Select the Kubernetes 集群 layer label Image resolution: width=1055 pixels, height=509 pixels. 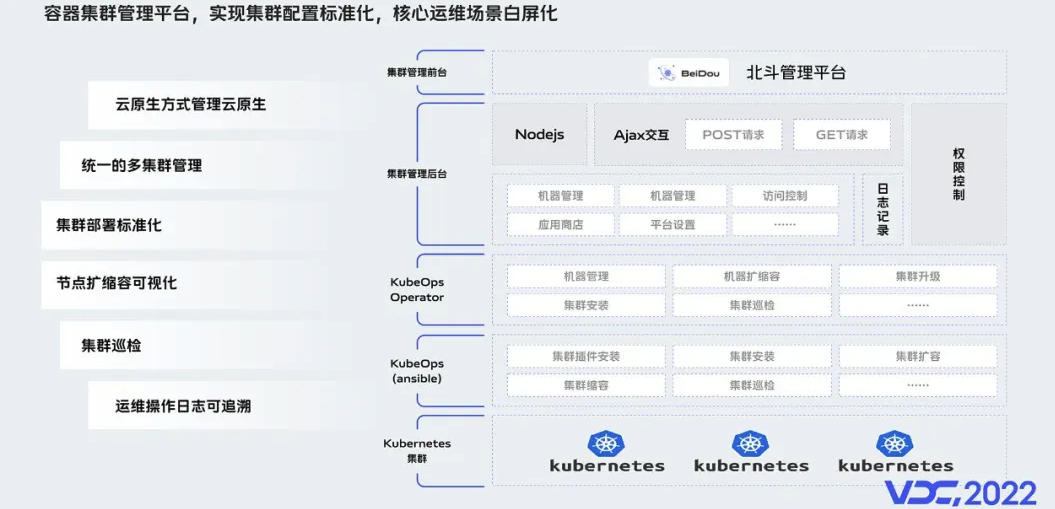click(416, 451)
